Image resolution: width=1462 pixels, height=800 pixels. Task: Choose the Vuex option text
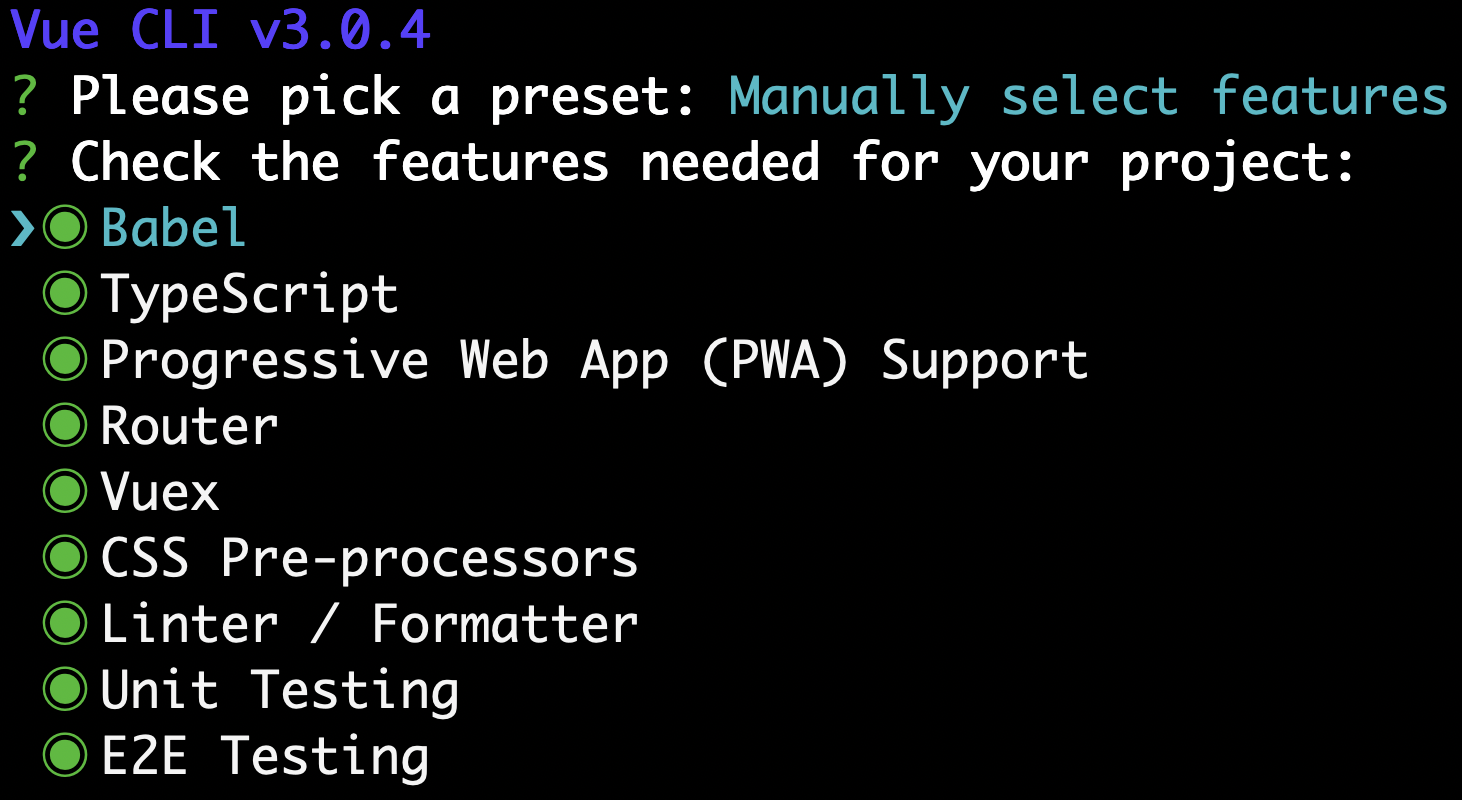tap(160, 492)
